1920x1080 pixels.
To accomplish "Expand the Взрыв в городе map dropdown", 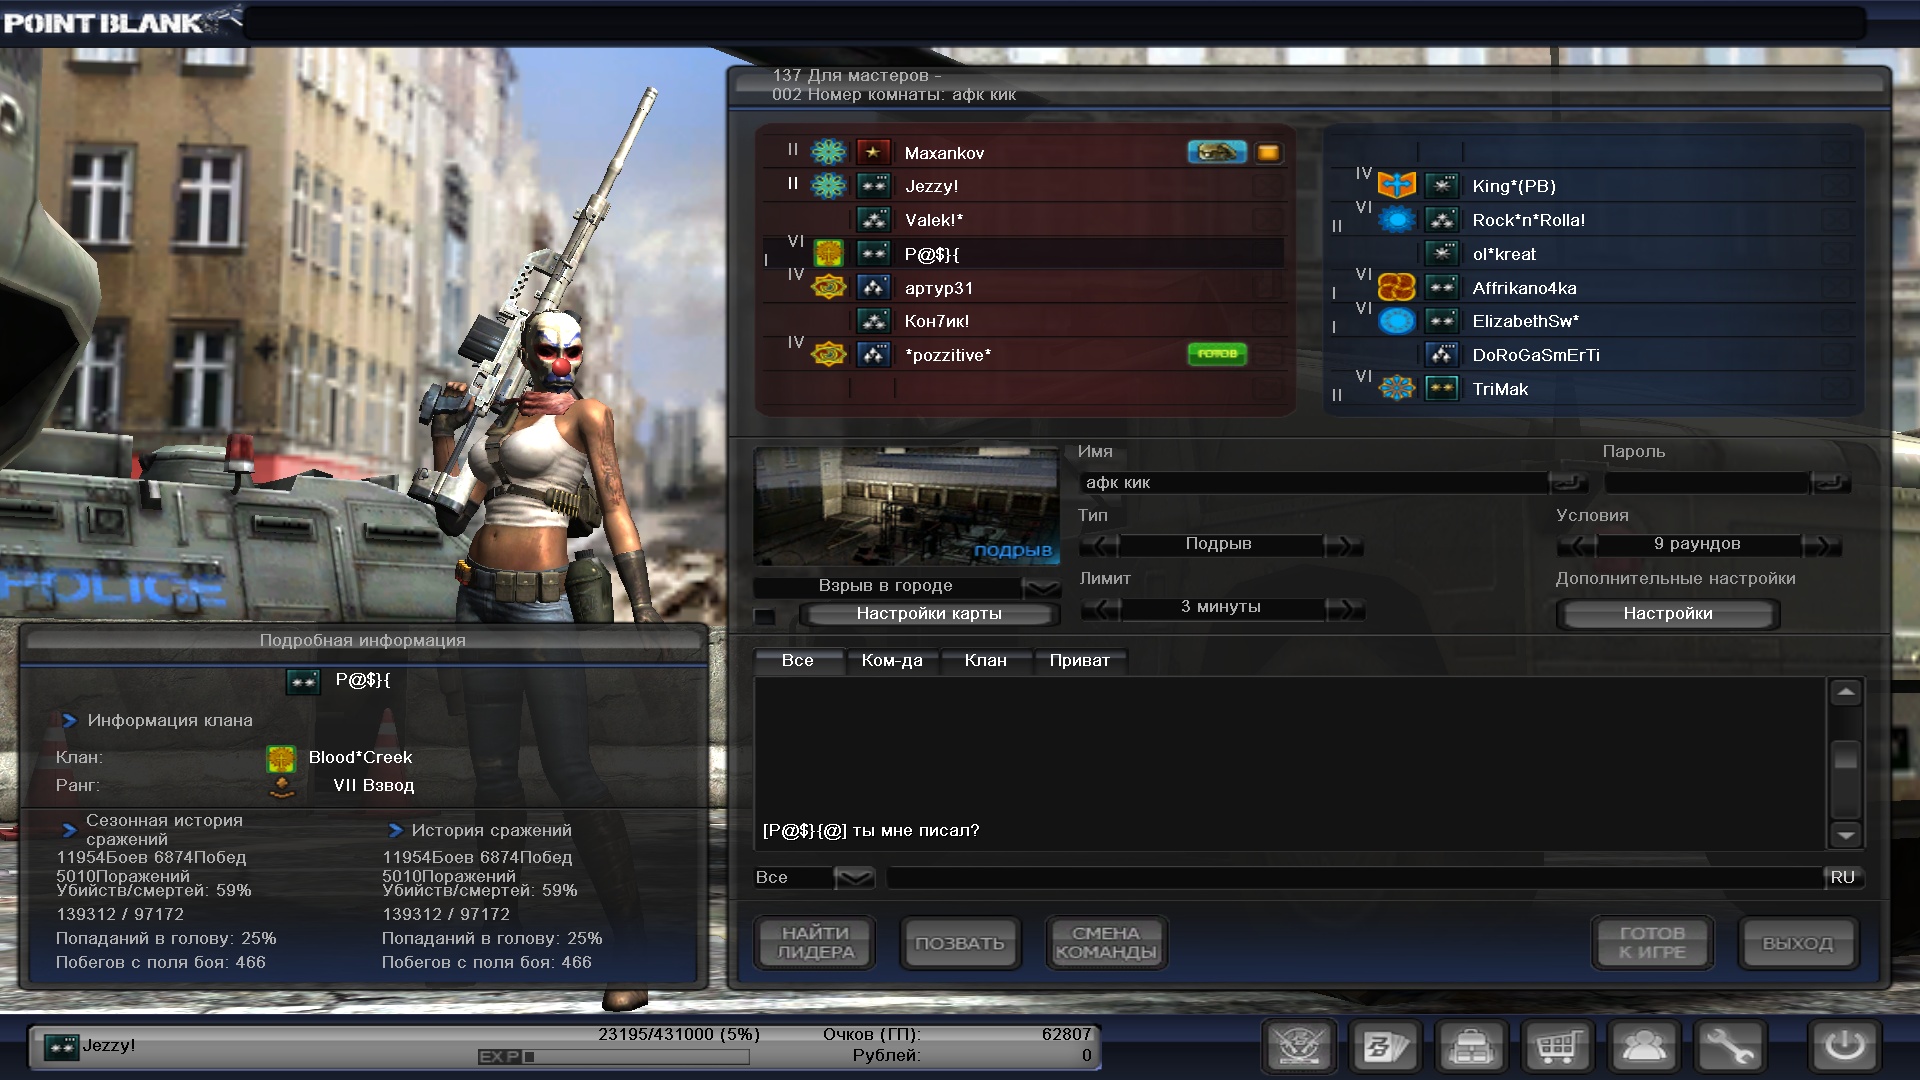I will (x=1042, y=587).
